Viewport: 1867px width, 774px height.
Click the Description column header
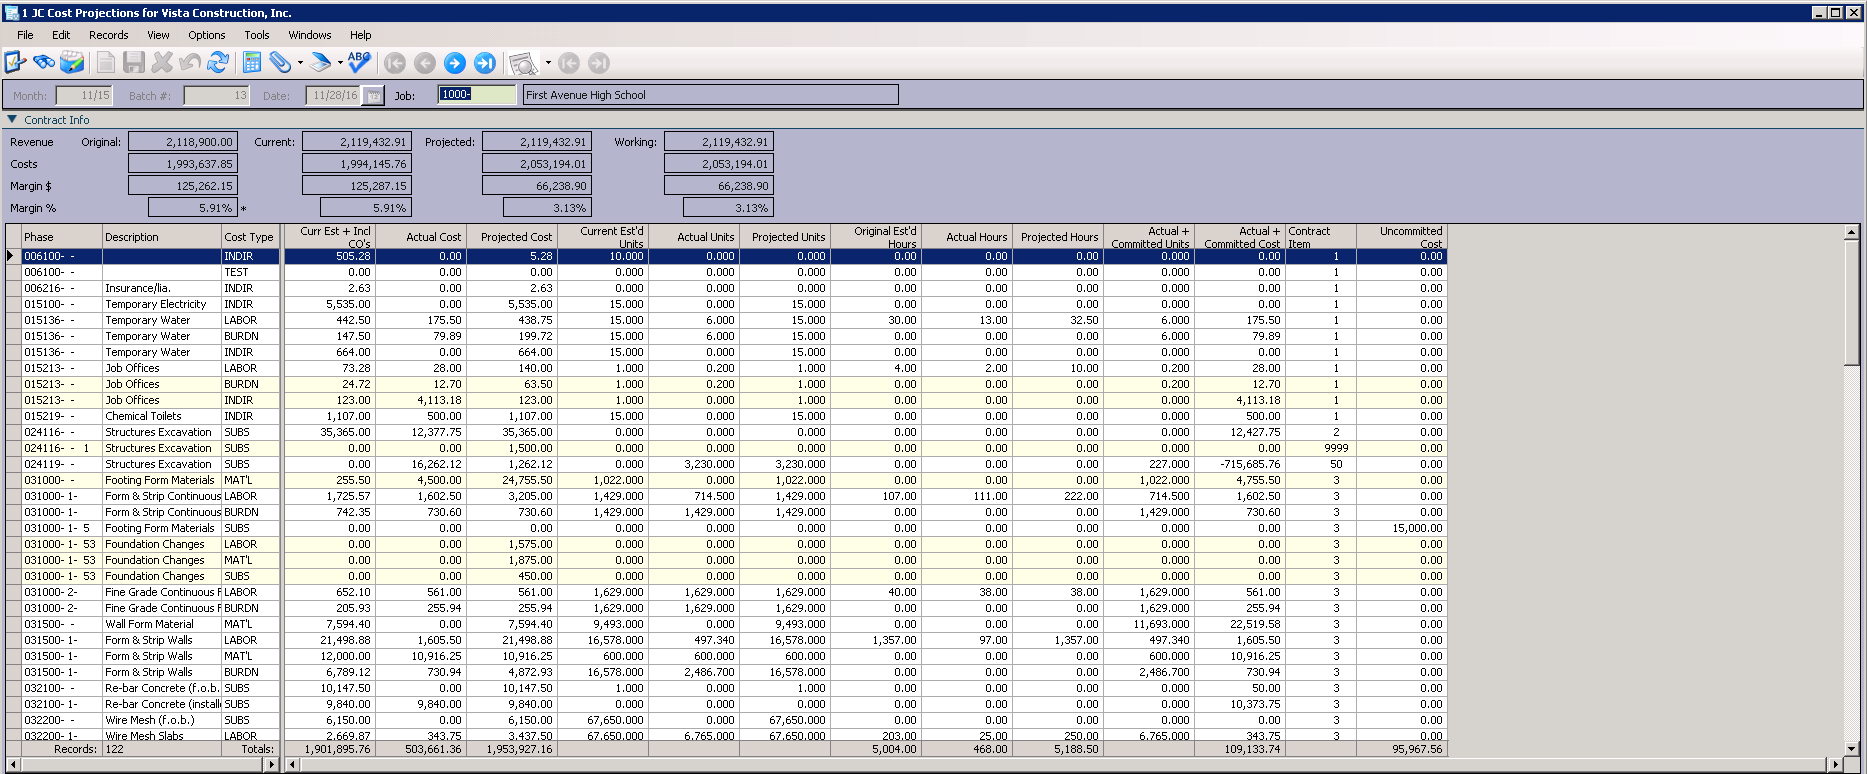(162, 237)
